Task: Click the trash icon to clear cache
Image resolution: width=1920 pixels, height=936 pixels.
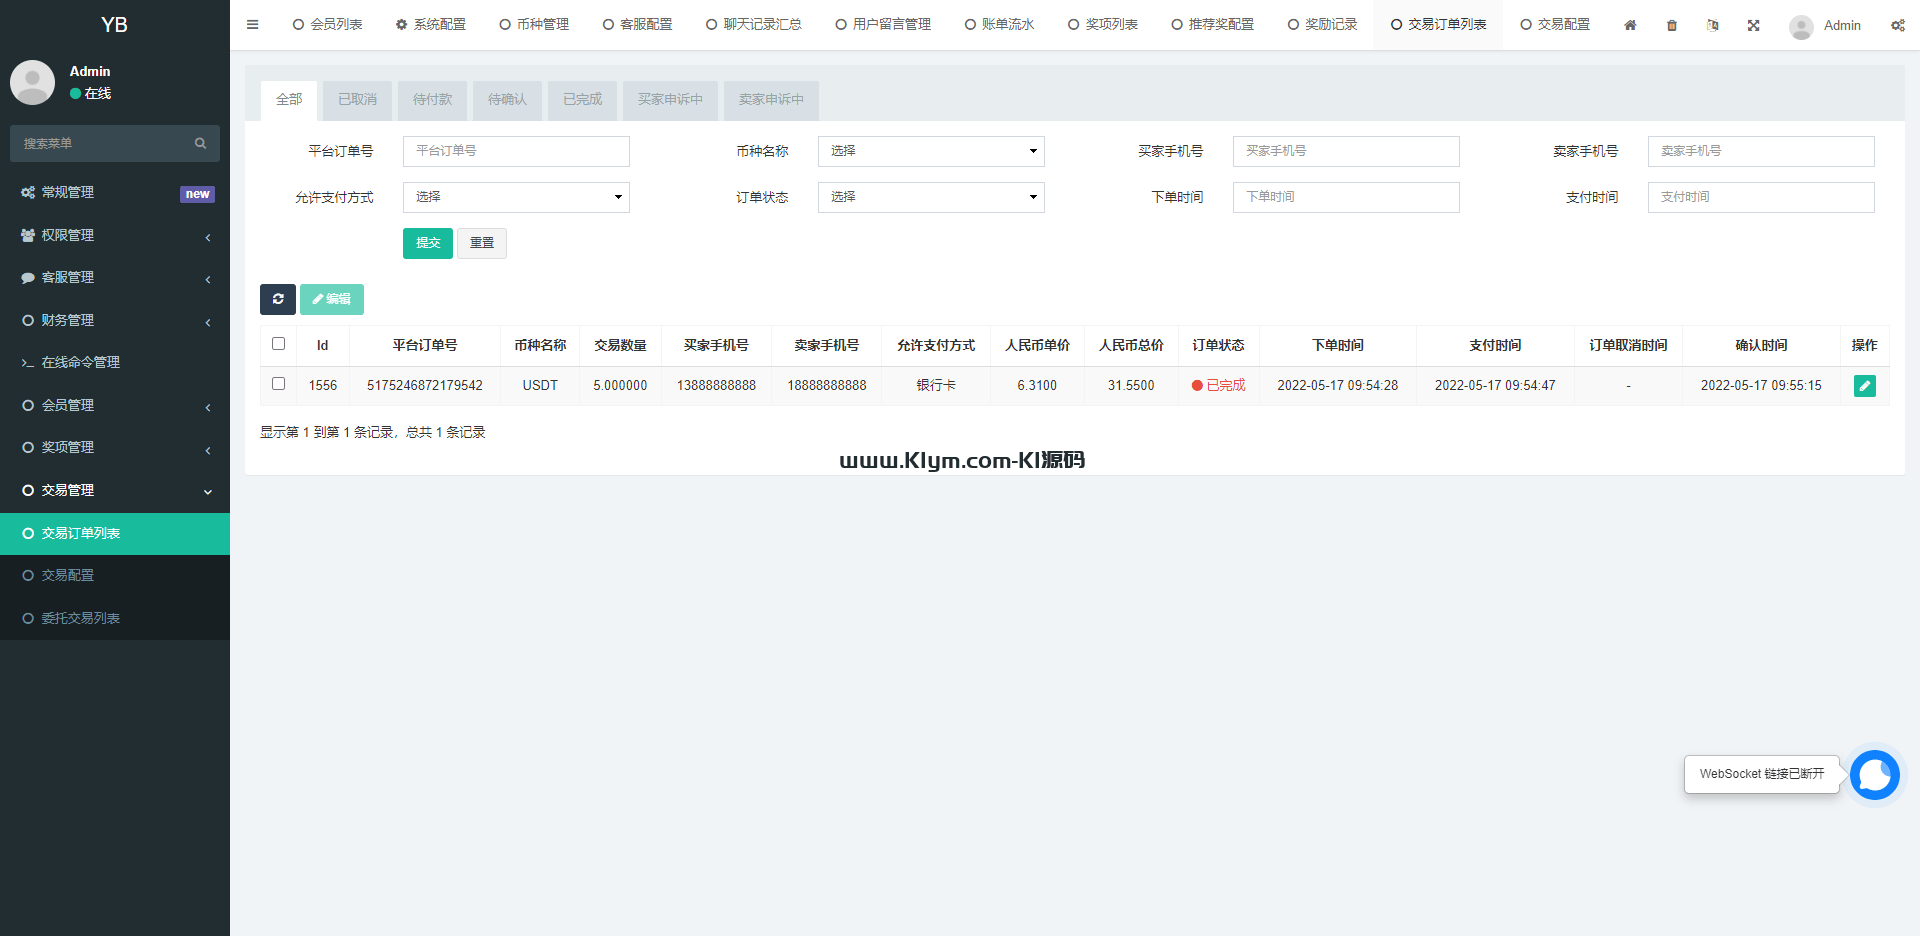Action: [x=1672, y=25]
